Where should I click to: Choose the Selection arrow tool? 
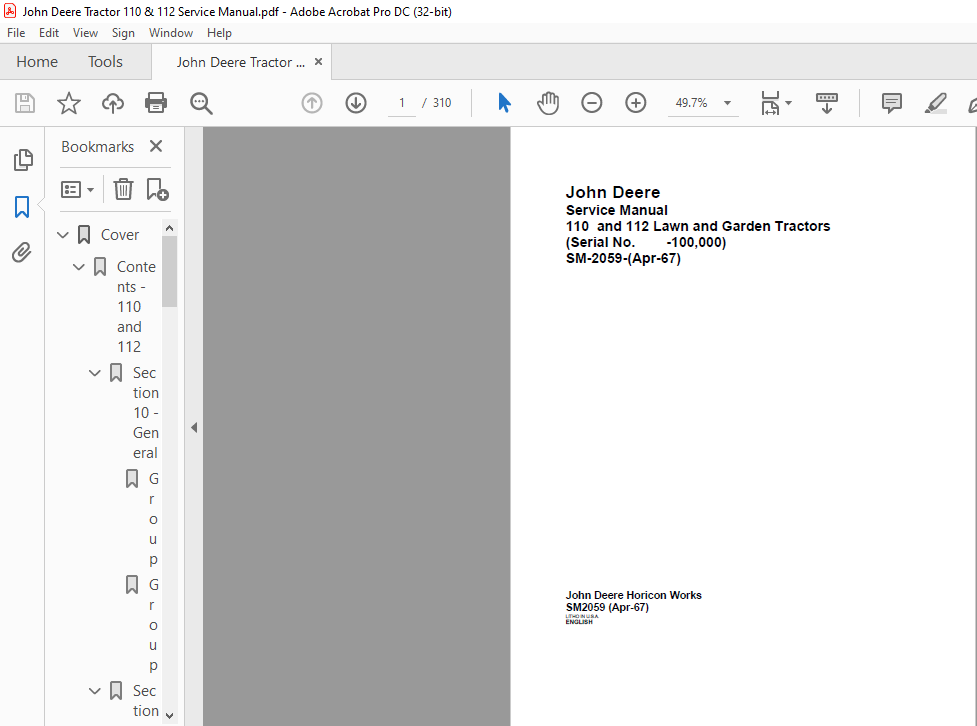504,103
